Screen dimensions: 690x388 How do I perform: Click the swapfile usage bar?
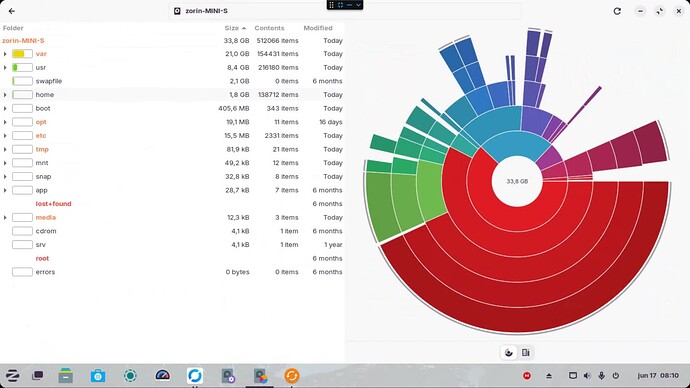22,81
